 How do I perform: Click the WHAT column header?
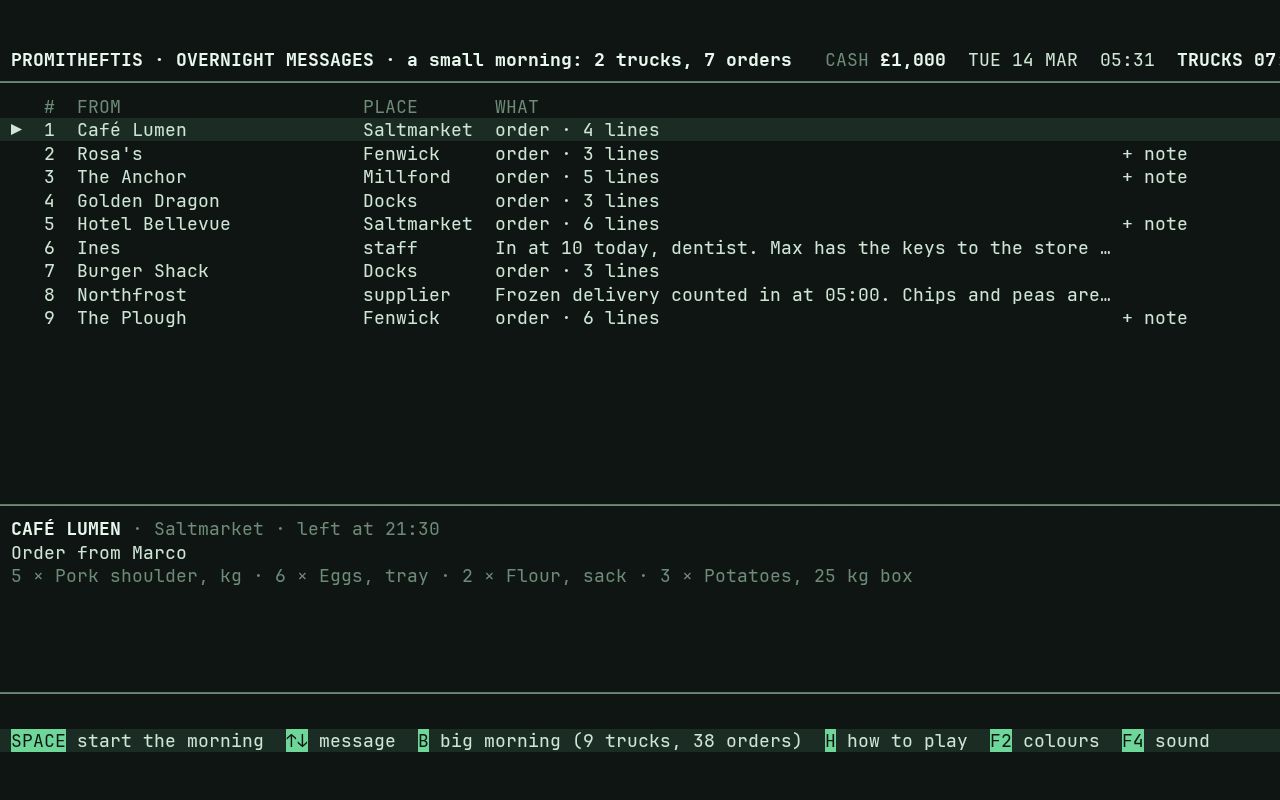click(x=517, y=107)
